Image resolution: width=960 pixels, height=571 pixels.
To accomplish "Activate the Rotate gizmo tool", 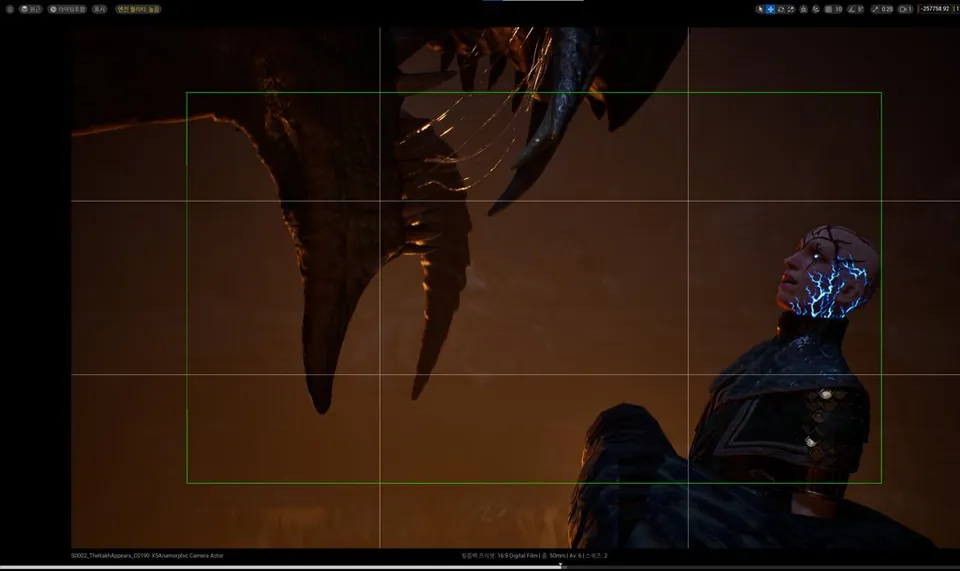I will point(781,9).
